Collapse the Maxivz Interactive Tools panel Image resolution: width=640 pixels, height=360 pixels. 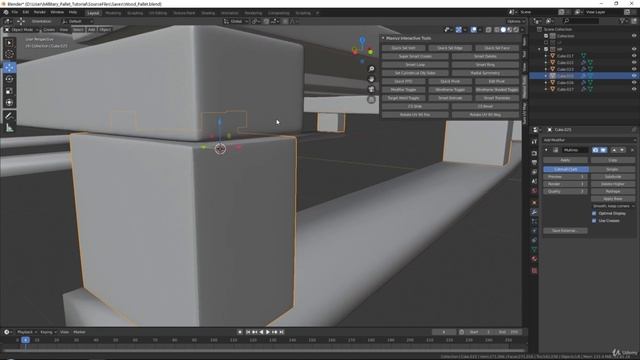pyautogui.click(x=383, y=38)
